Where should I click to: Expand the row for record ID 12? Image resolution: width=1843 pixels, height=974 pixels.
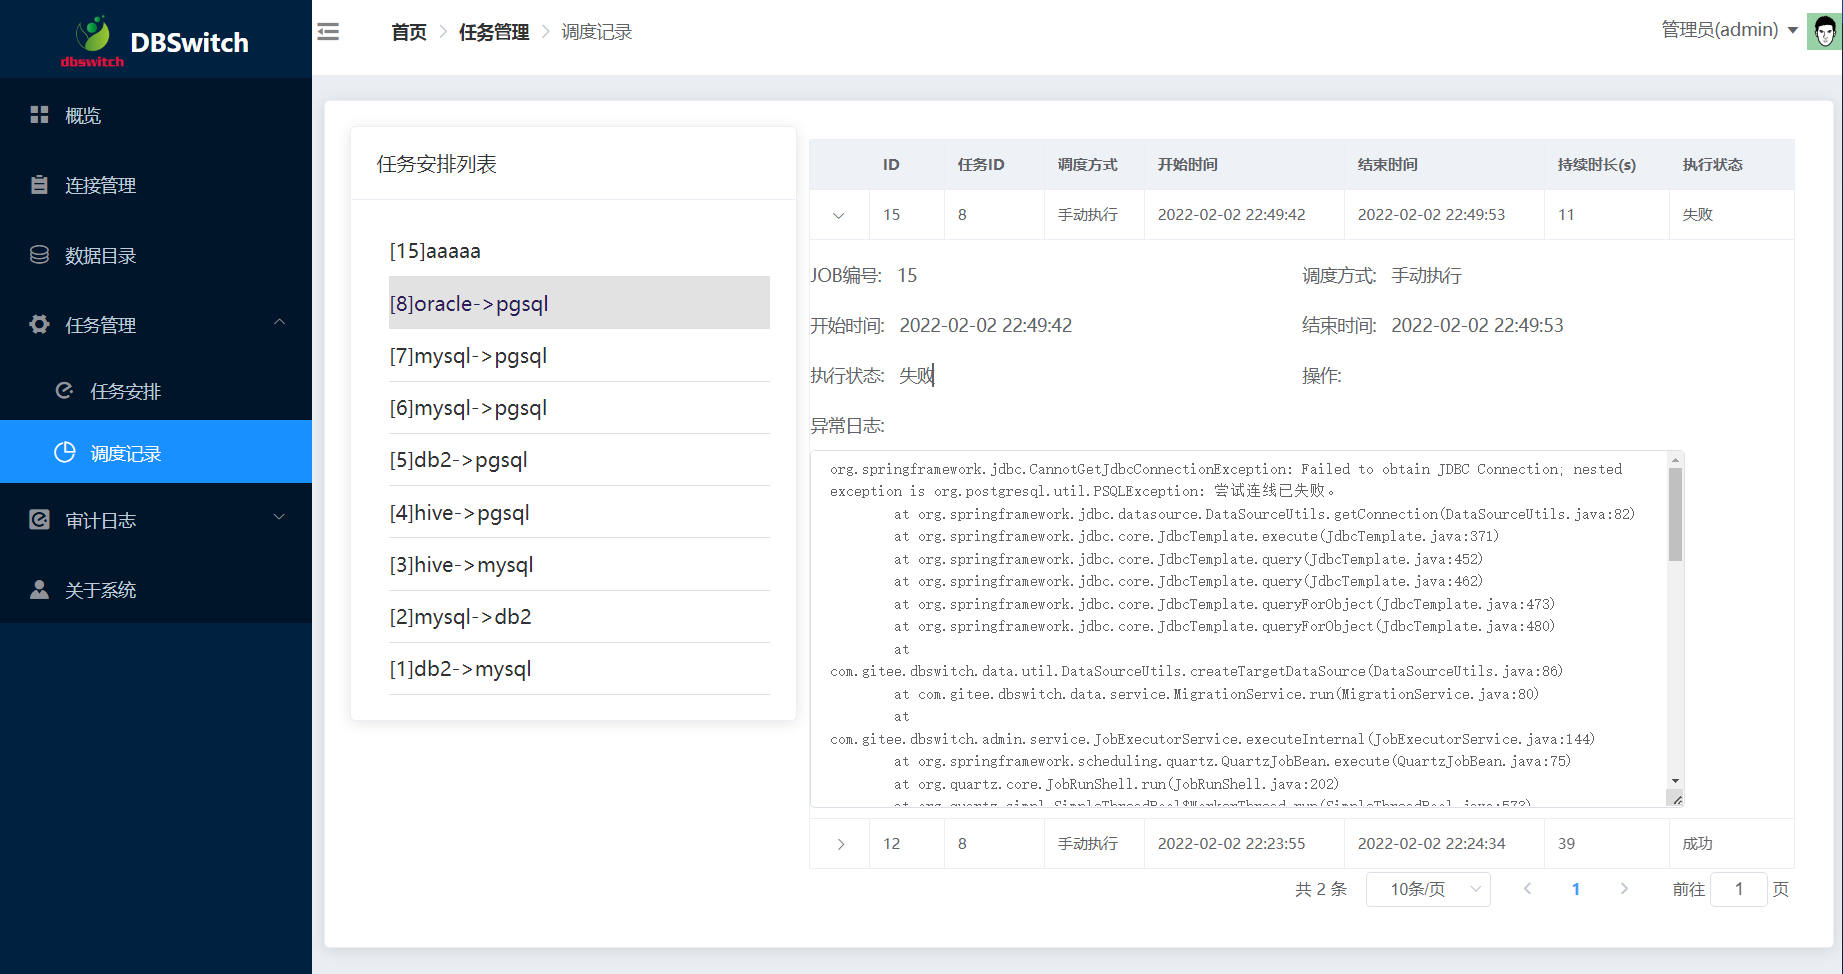(x=840, y=844)
